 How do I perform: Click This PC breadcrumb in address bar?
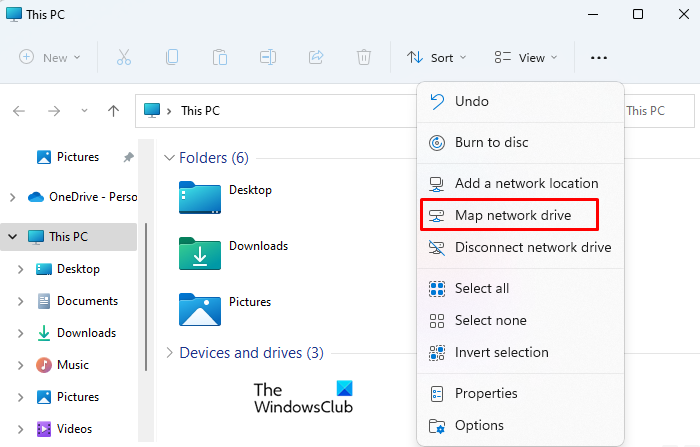point(200,111)
